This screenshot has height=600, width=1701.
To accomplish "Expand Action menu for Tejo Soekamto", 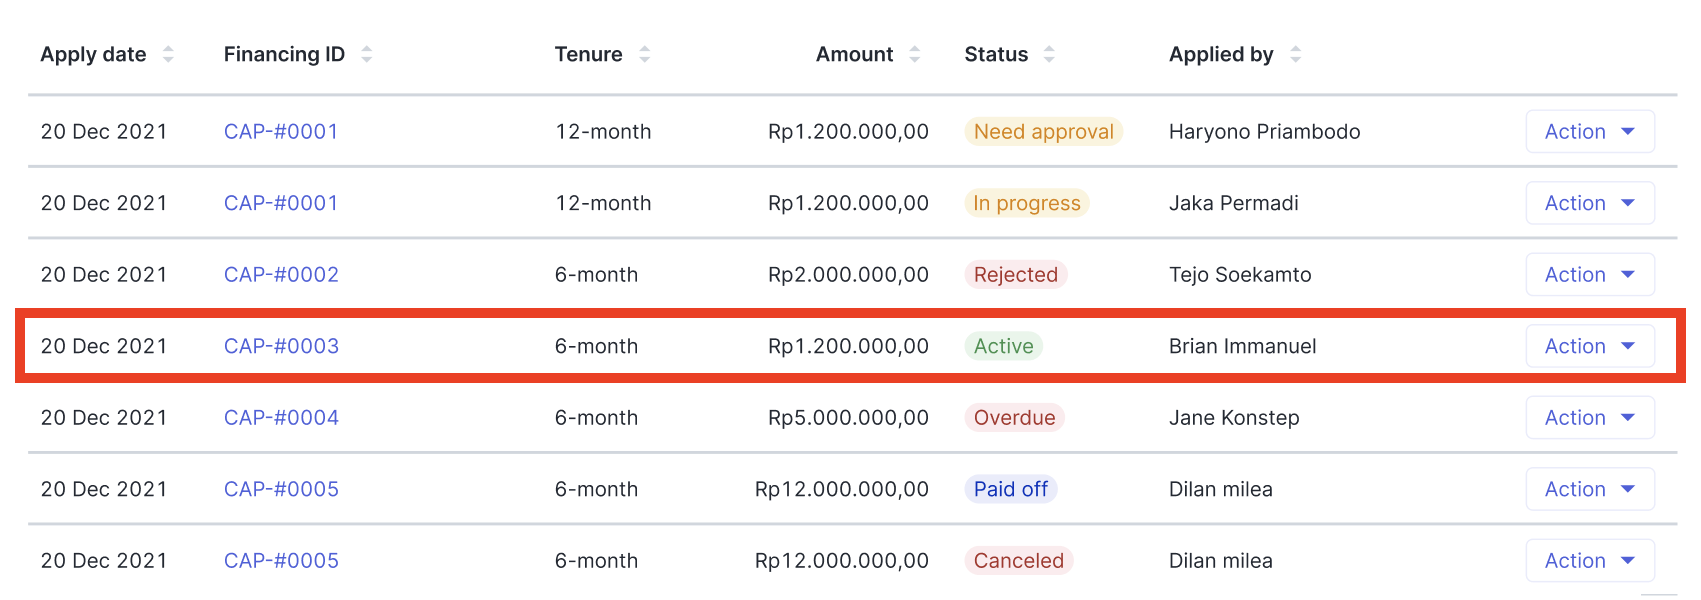I will tap(1590, 275).
